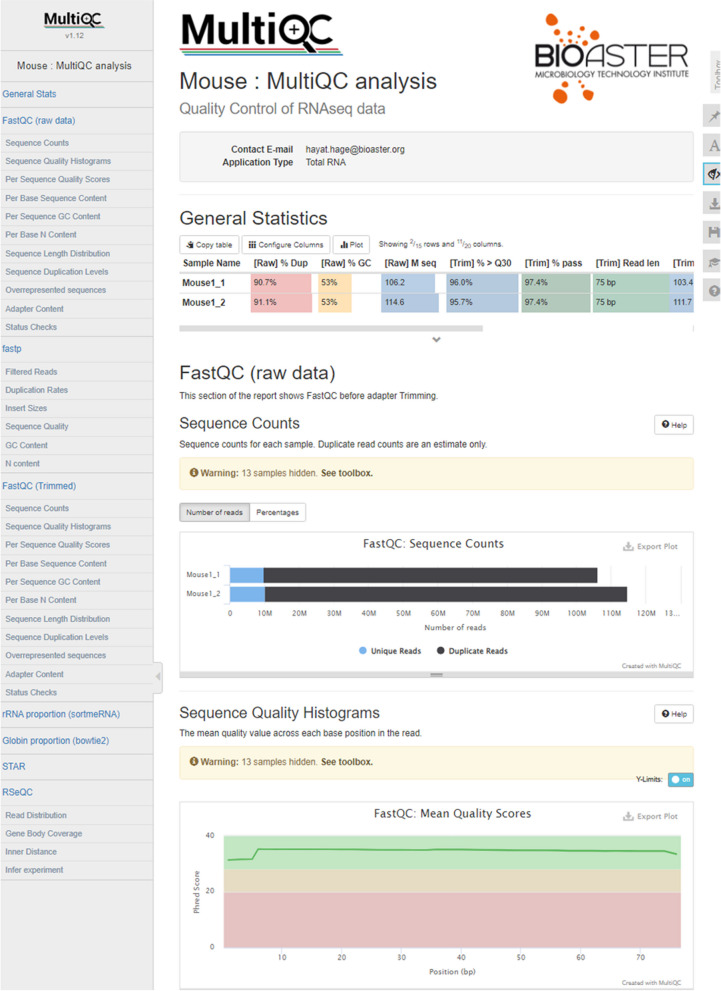Open Inner Distance under RSeQC
Screen dimensions: 721x991
(31, 852)
